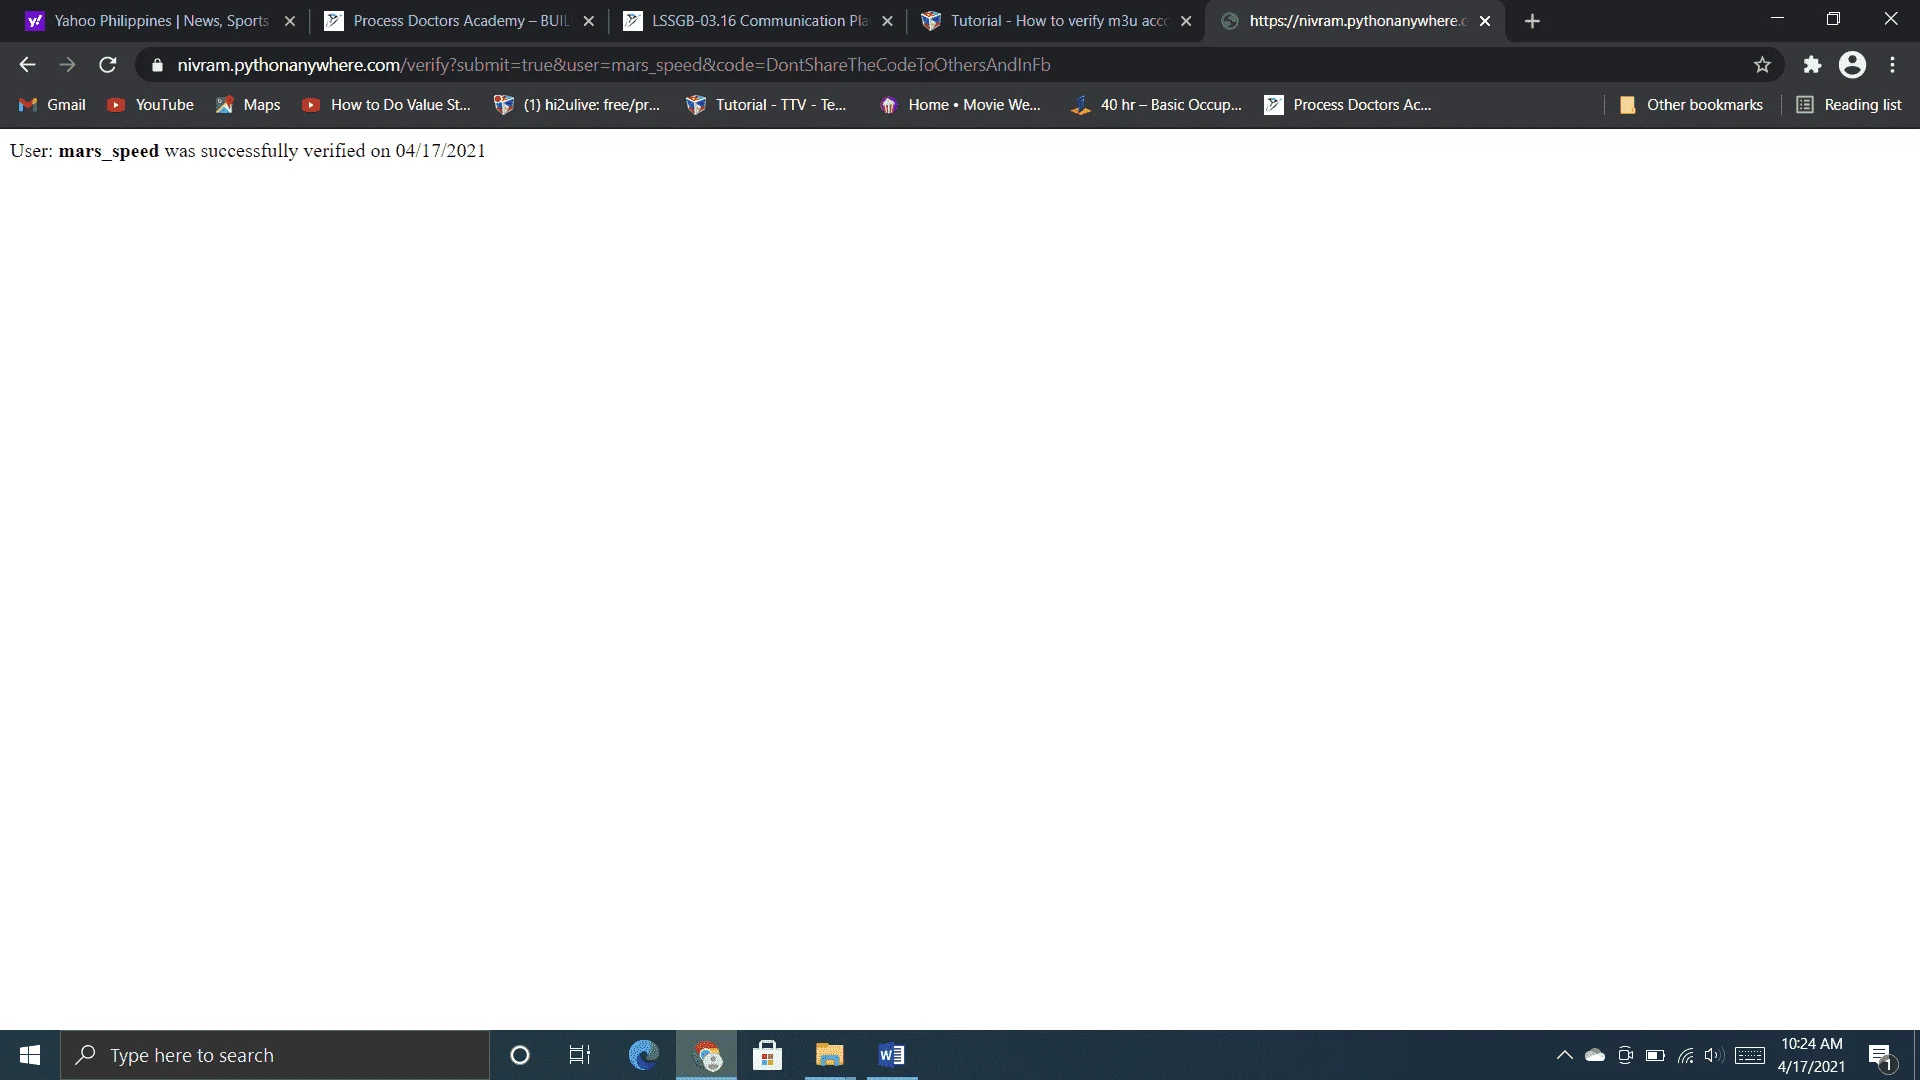
Task: Open the volume speaker icon
Action: (x=1714, y=1055)
